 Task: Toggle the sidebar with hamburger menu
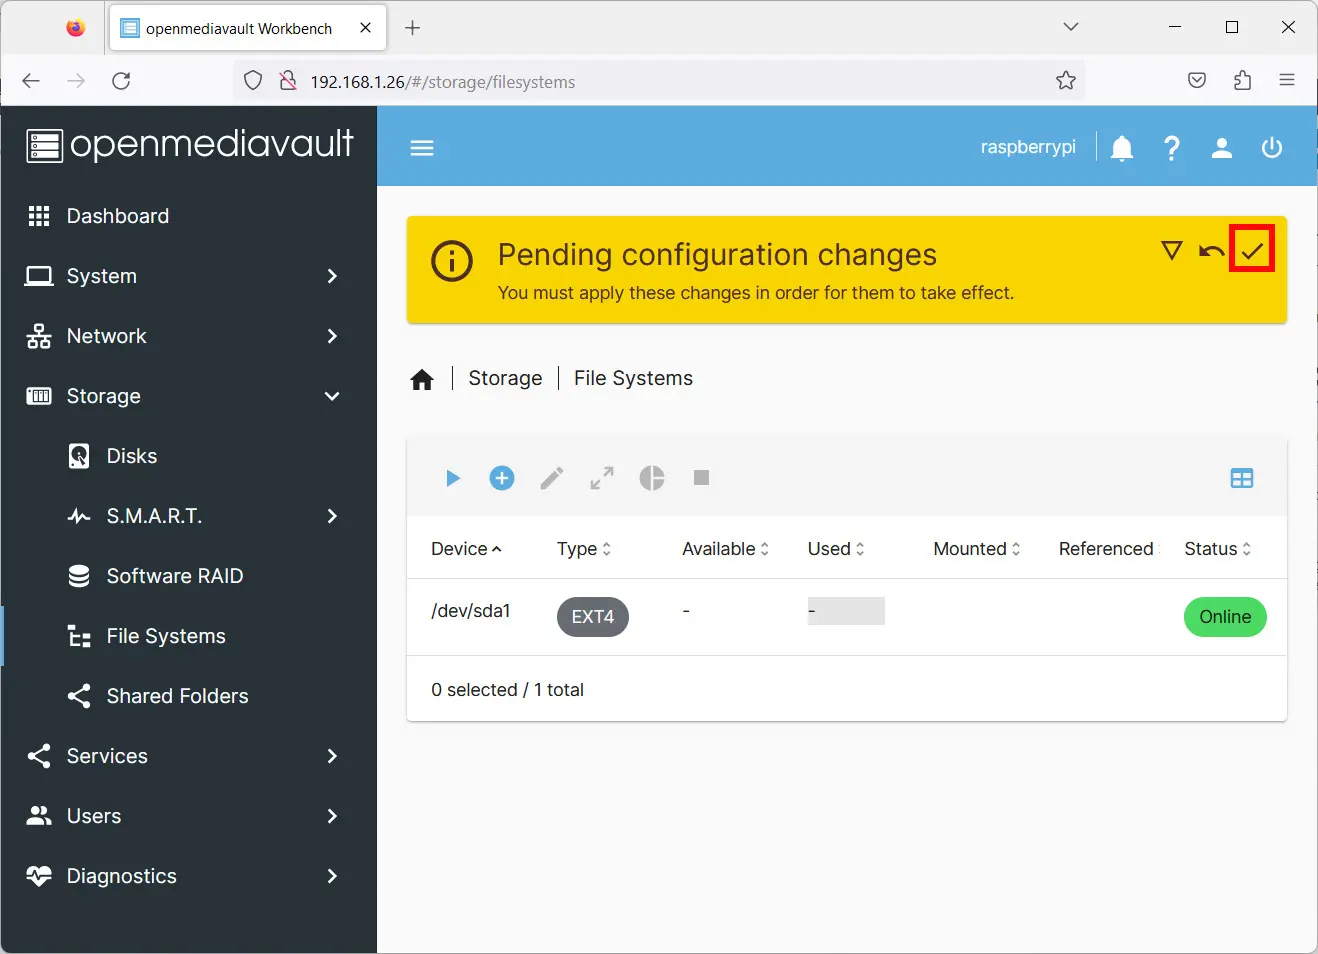(x=422, y=148)
